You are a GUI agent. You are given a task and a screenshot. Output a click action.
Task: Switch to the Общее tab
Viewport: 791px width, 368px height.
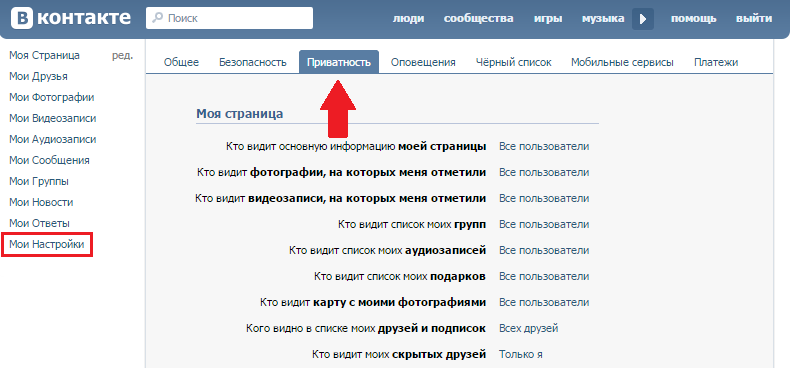(182, 62)
